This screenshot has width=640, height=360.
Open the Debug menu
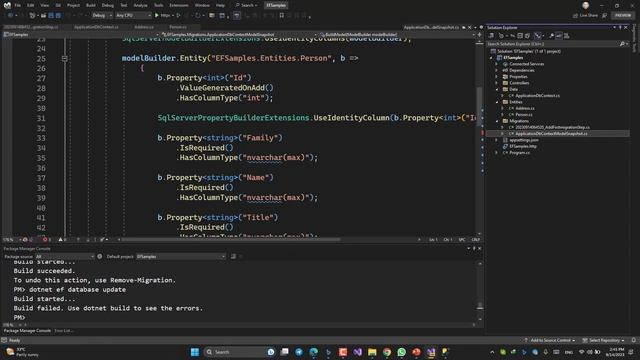(x=108, y=5)
